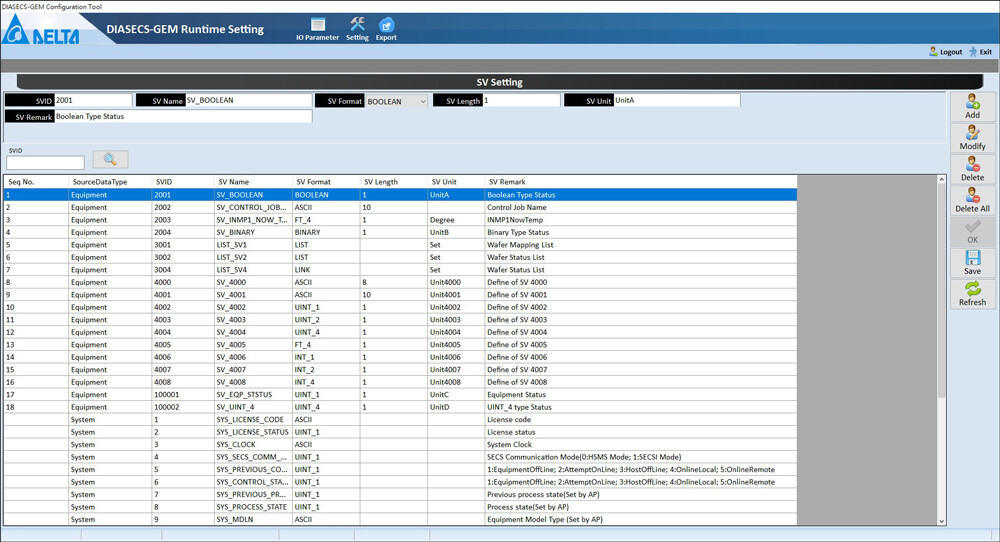Click Exit in the top right
The height and width of the screenshot is (542, 1000).
pyautogui.click(x=980, y=52)
